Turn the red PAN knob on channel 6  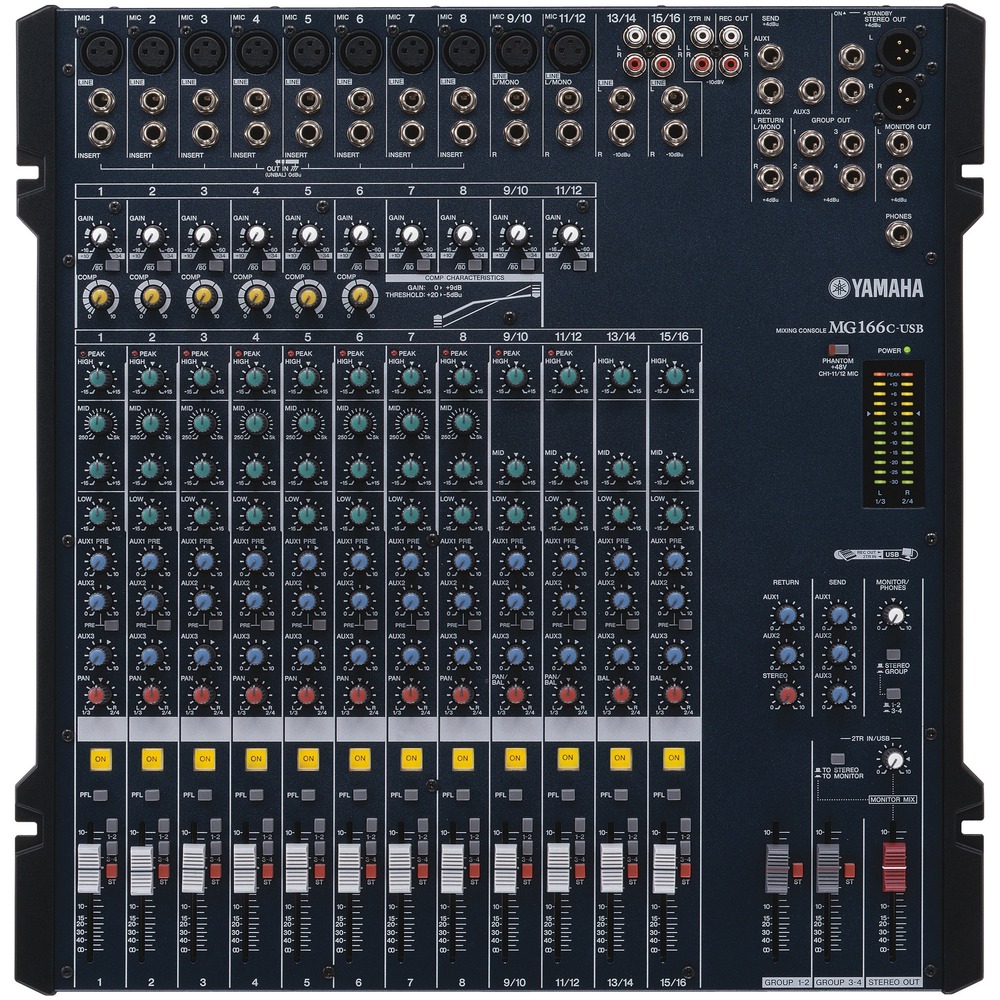click(358, 695)
